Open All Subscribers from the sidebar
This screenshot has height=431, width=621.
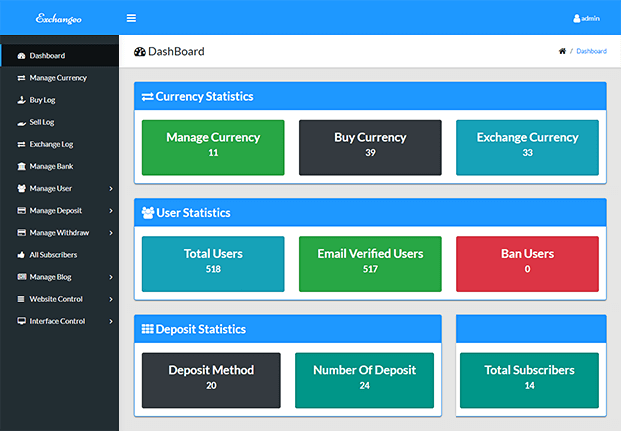[x=59, y=255]
